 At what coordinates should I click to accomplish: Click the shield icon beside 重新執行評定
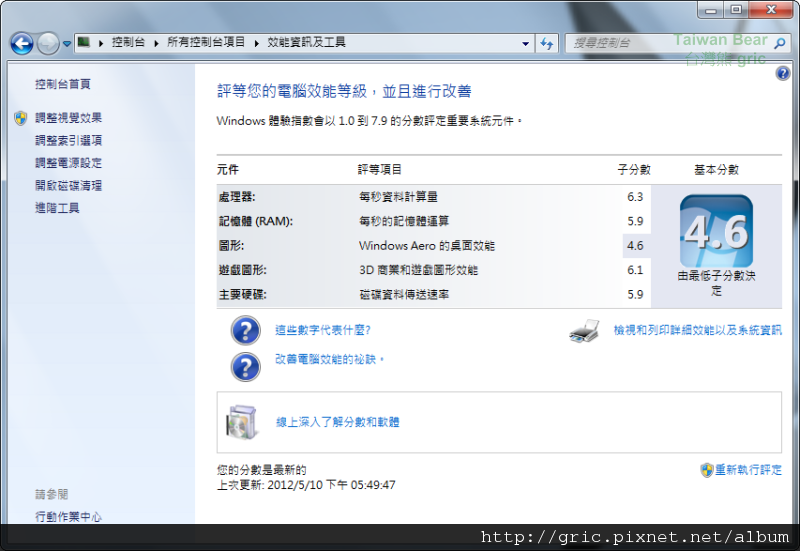click(707, 470)
